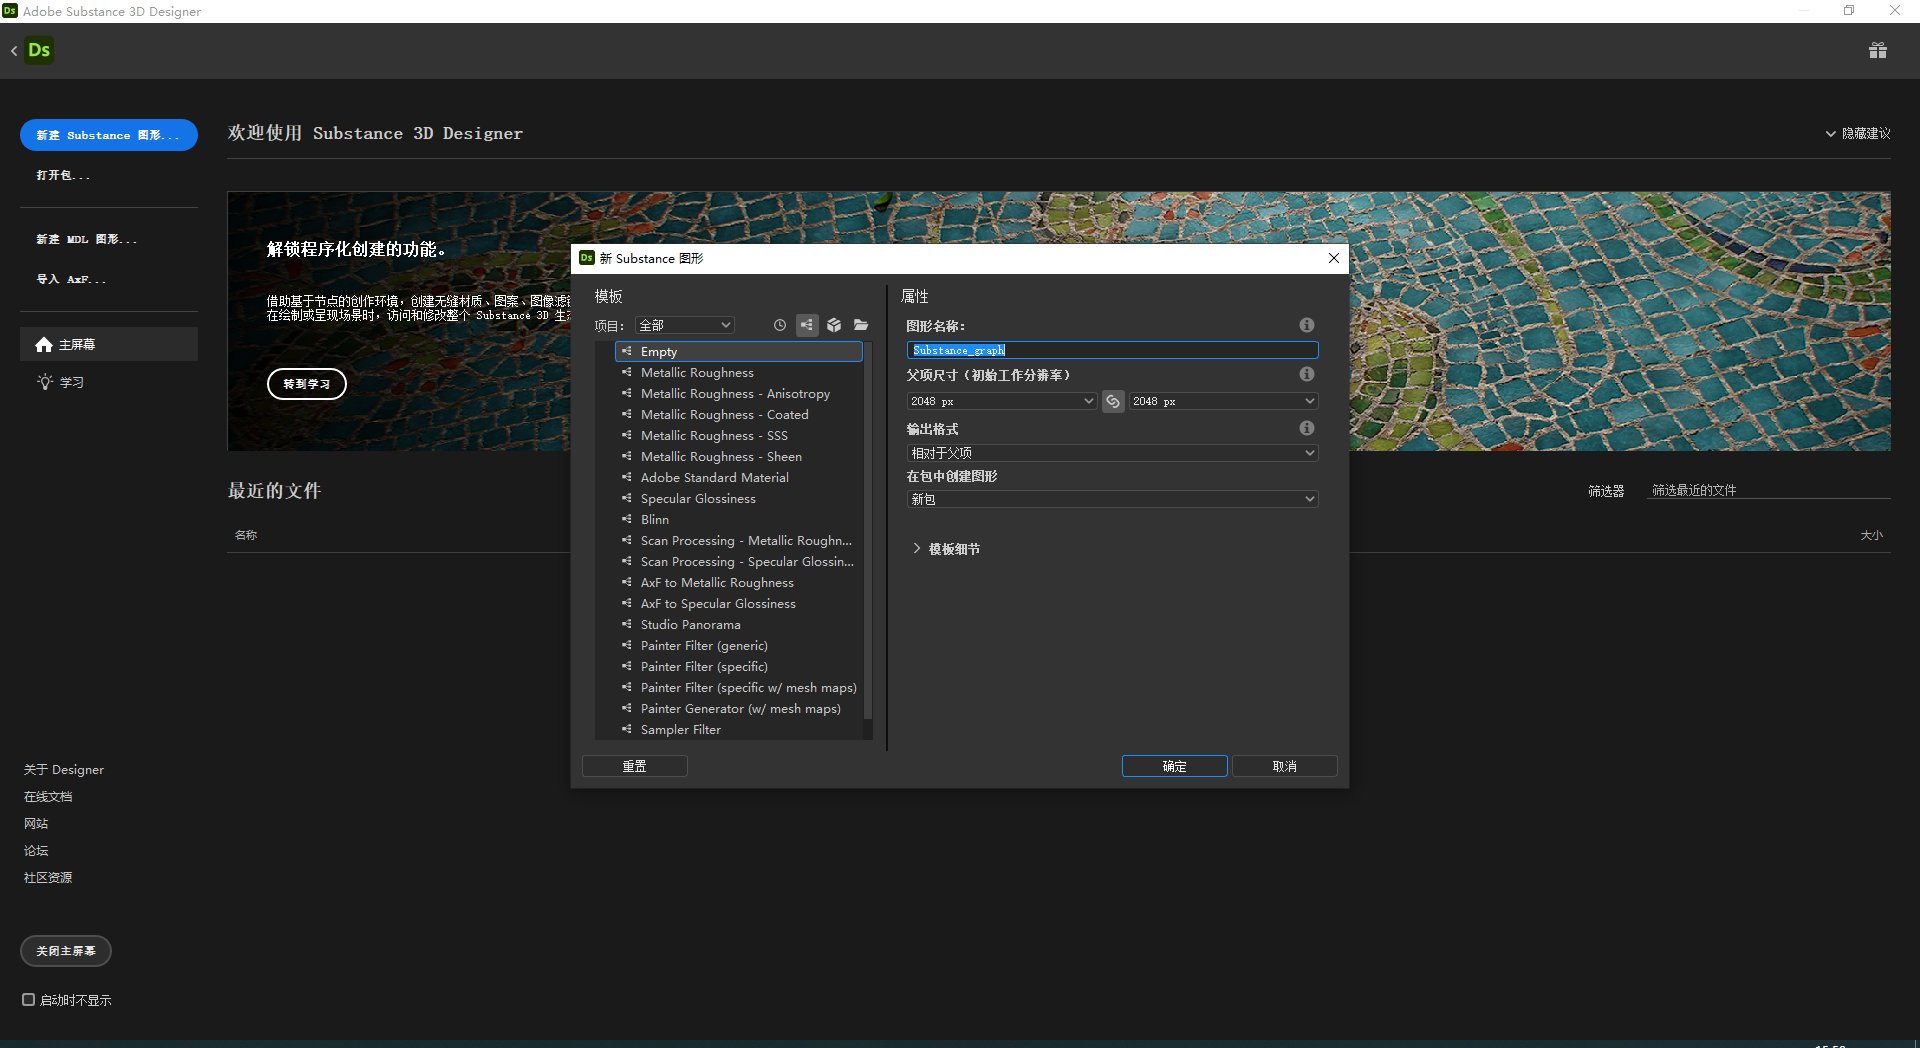Screen dimensions: 1920x1048
Task: Click the graph icon beside Empty template
Action: pos(627,351)
